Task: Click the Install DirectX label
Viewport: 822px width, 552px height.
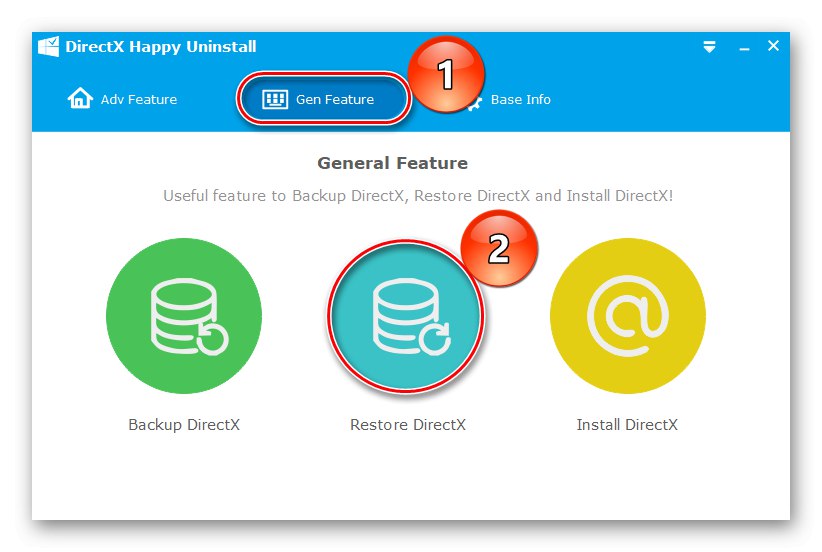Action: 627,425
